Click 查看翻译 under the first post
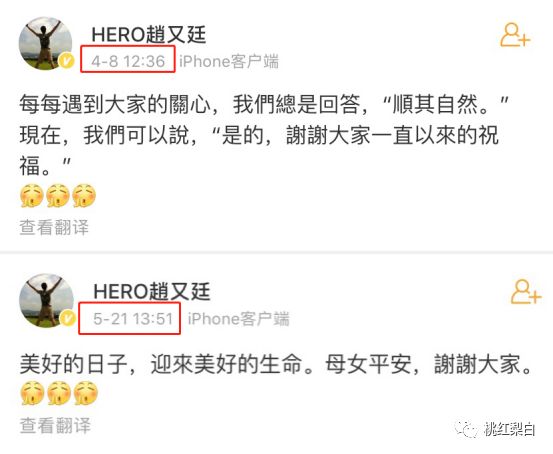The height and width of the screenshot is (454, 553). (54, 227)
